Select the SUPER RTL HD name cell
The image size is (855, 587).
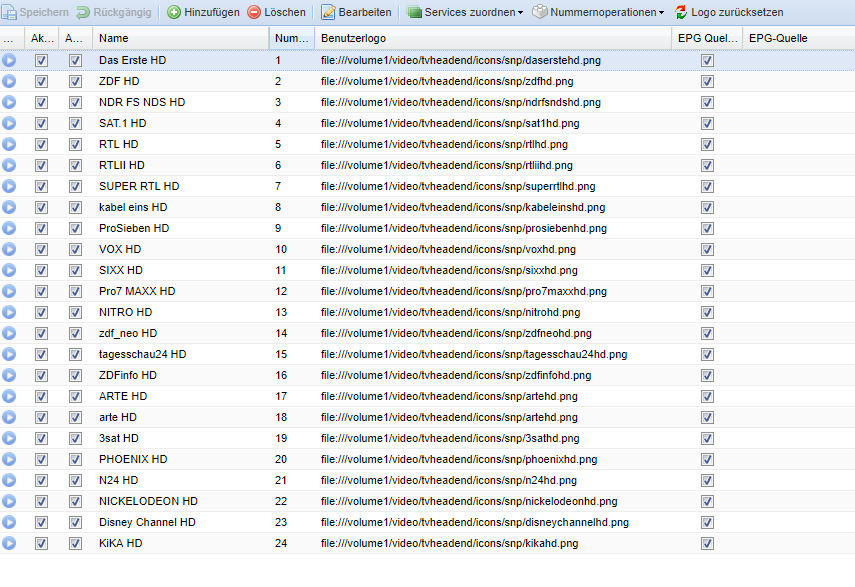[x=180, y=186]
